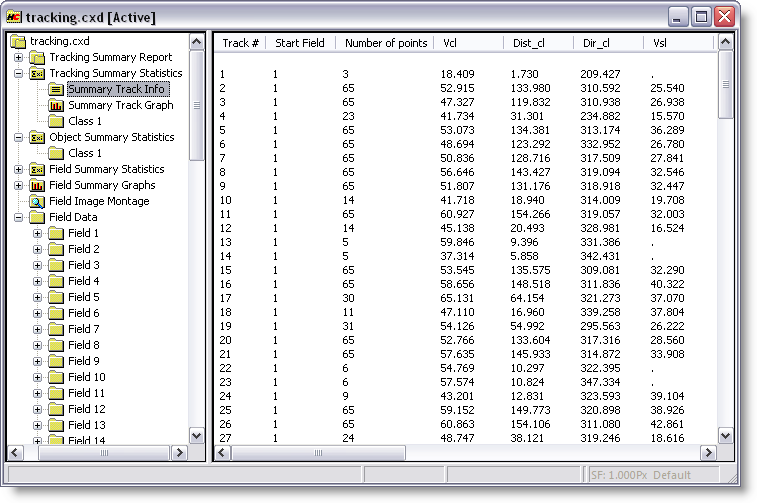Expand the Field 5 folder
Screen dimensions: 757x503
pyautogui.click(x=37, y=297)
